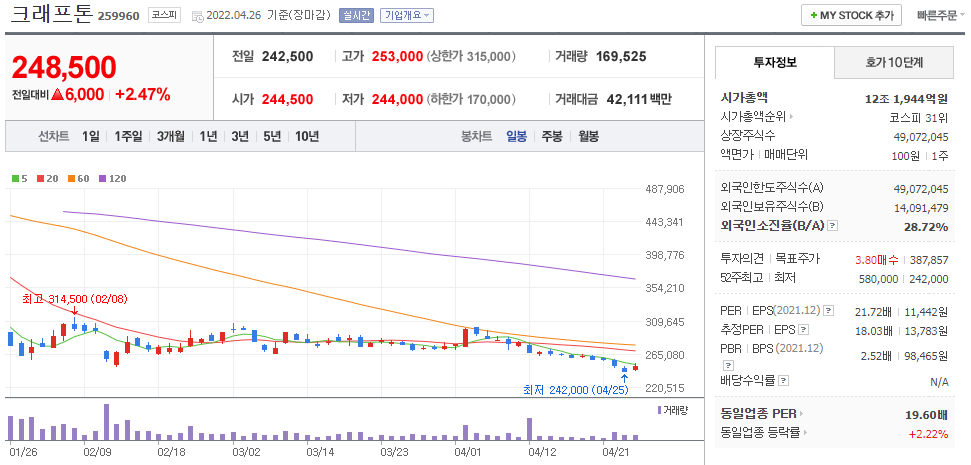Click the red up-triangle next to 6,000
Screen dimensions: 971x465
pyautogui.click(x=58, y=95)
